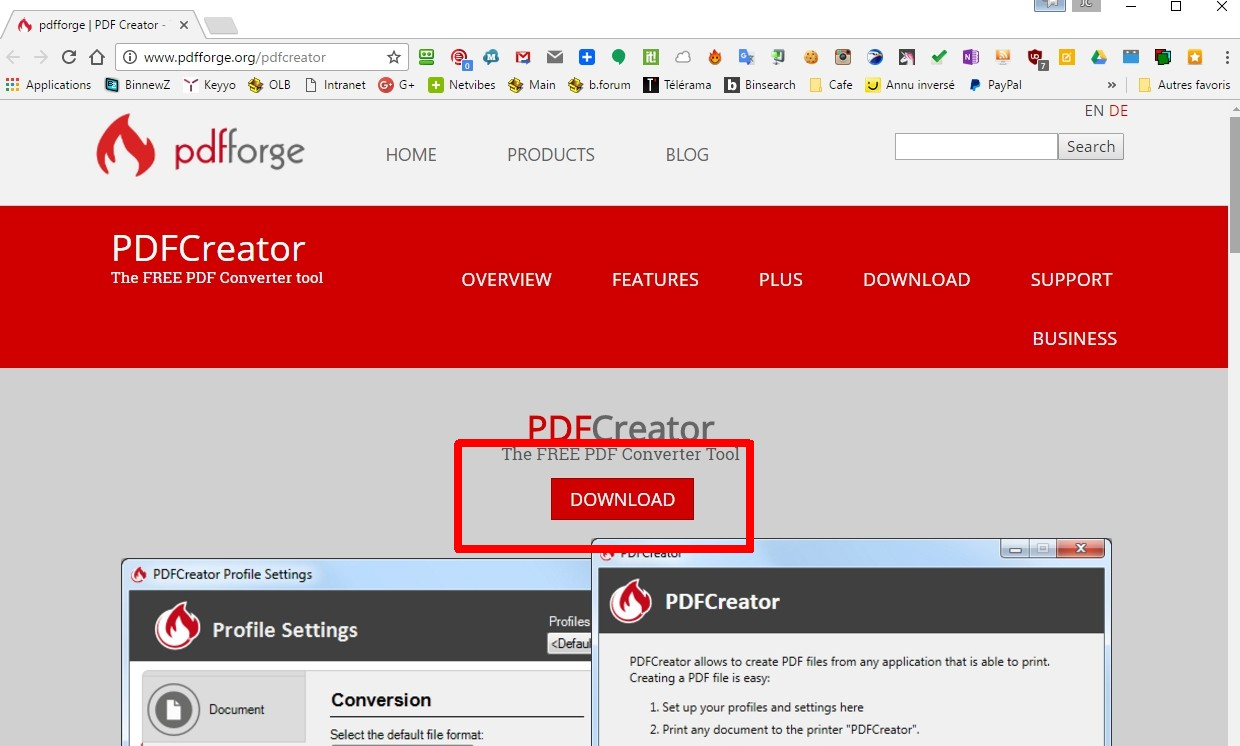Click the cloud extension icon
This screenshot has height=746, width=1240.
[x=683, y=57]
